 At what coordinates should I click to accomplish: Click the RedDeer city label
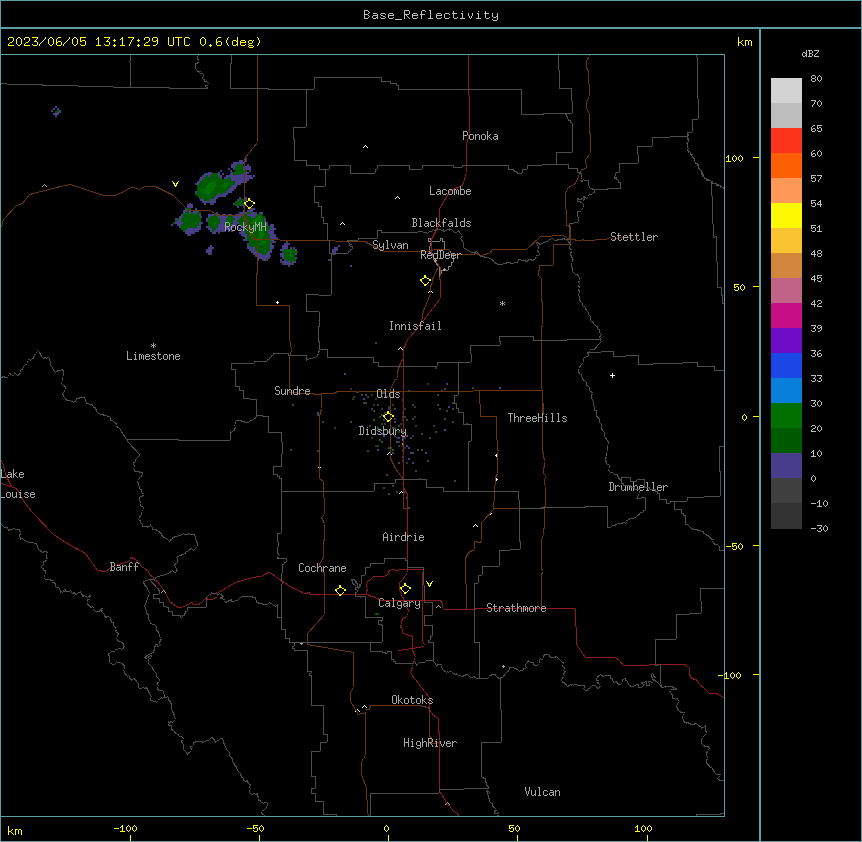click(x=440, y=255)
